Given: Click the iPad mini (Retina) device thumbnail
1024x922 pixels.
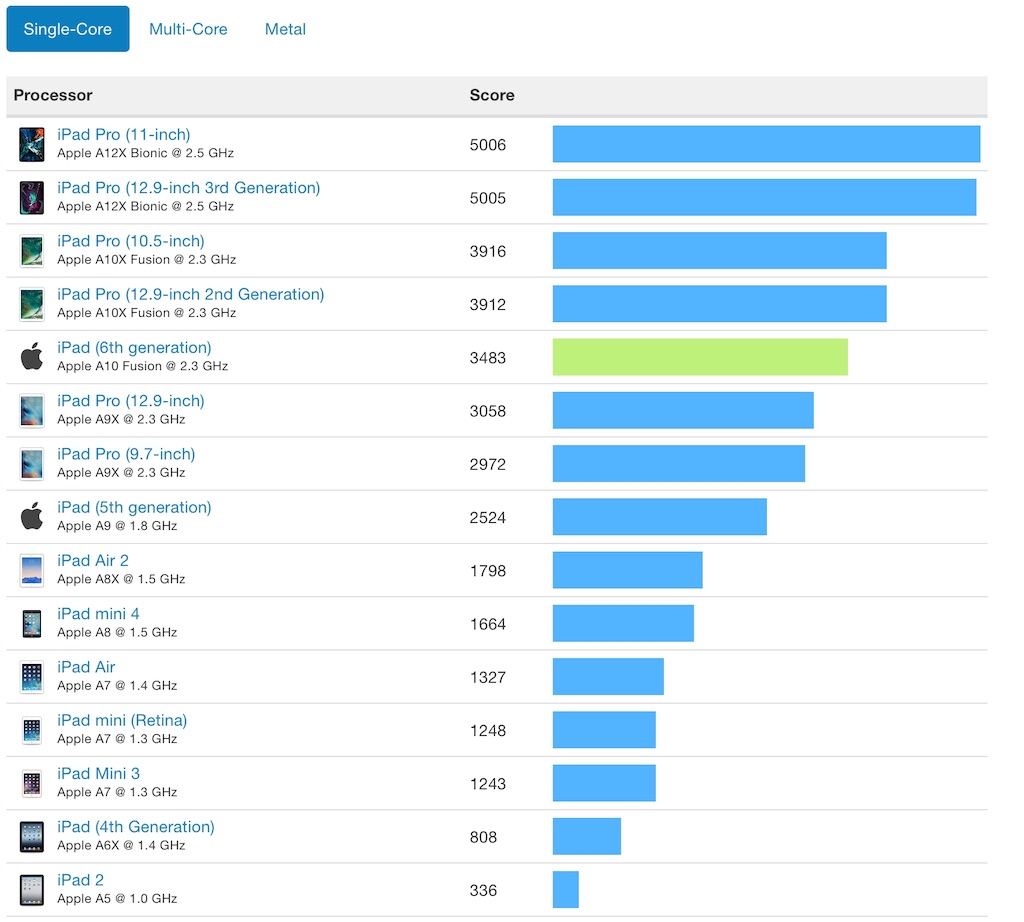Looking at the screenshot, I should pos(31,731).
